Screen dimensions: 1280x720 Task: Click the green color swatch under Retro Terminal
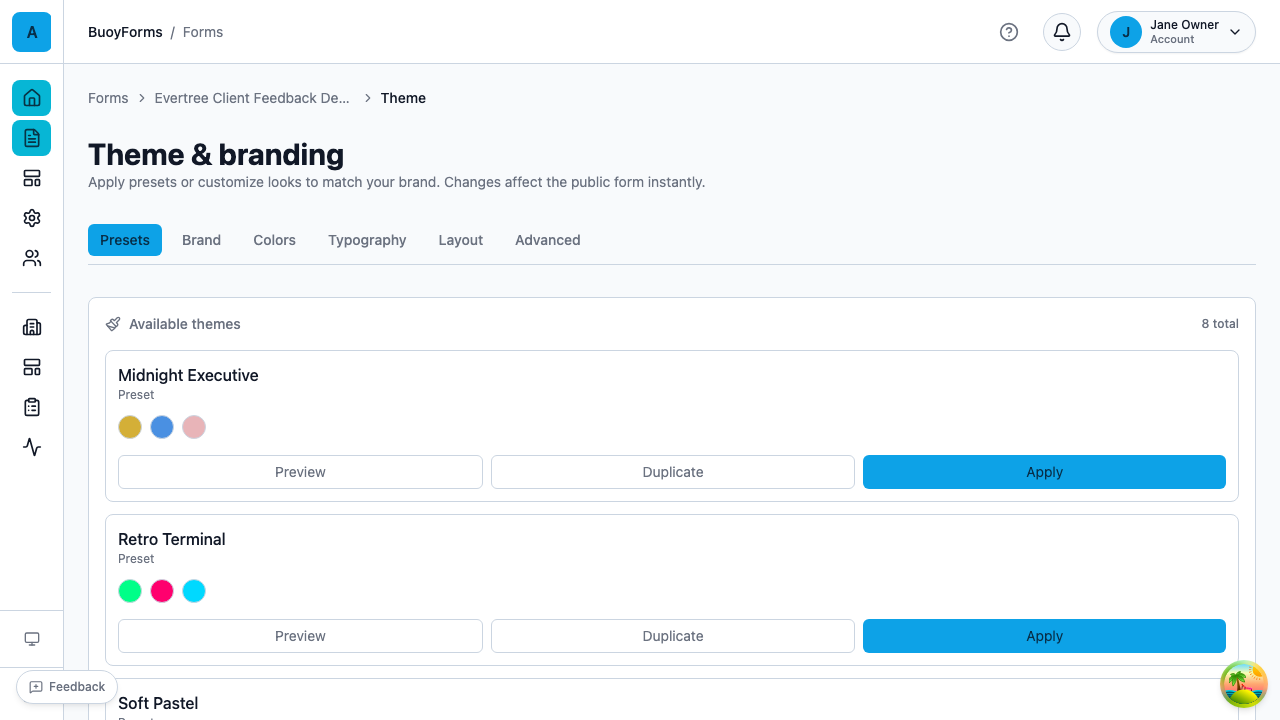(130, 591)
